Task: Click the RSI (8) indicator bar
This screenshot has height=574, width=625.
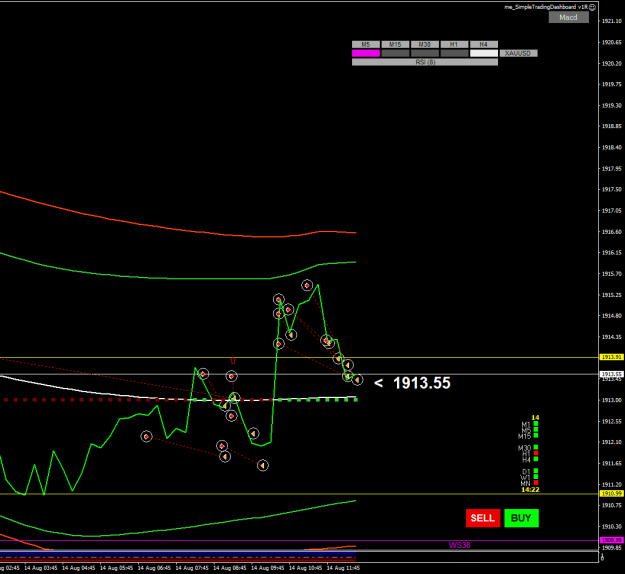Action: point(425,62)
